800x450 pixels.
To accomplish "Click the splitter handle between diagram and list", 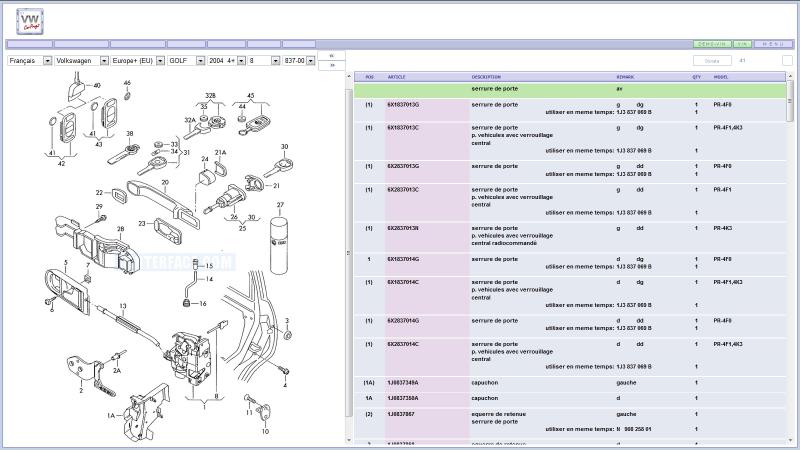I will [x=349, y=253].
